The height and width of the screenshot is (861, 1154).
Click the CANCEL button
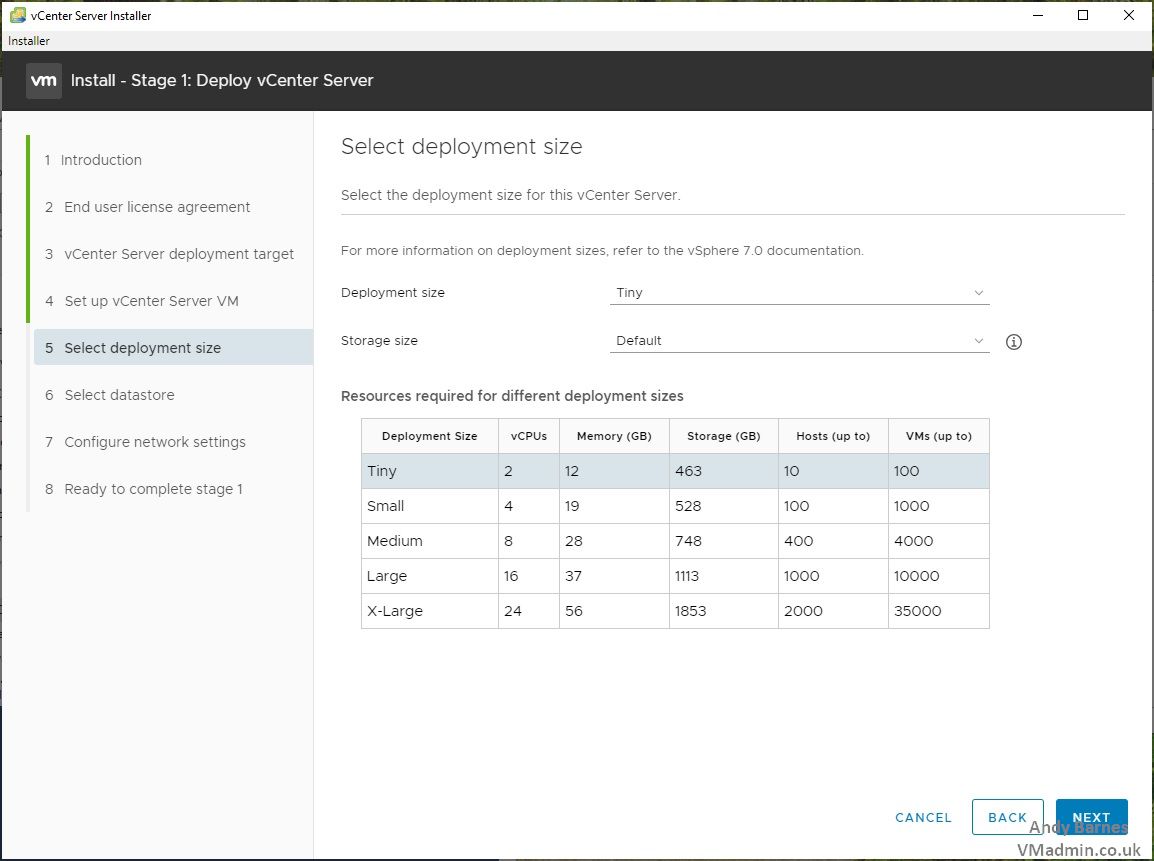coord(924,818)
